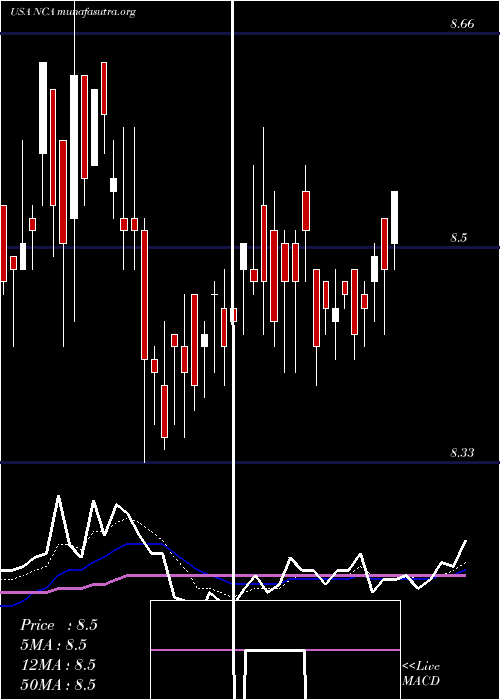The image size is (500, 700).
Task: Click the 8.5 price level label
Action: pyautogui.click(x=458, y=238)
